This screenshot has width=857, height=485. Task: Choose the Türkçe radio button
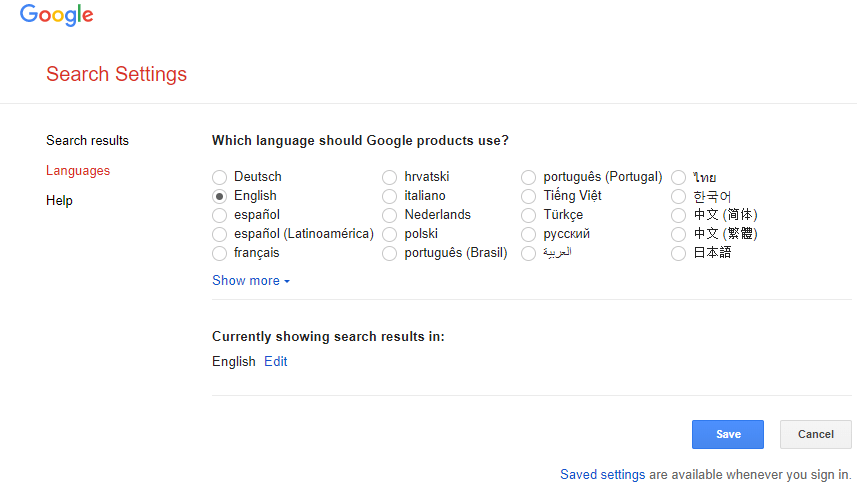tap(529, 215)
